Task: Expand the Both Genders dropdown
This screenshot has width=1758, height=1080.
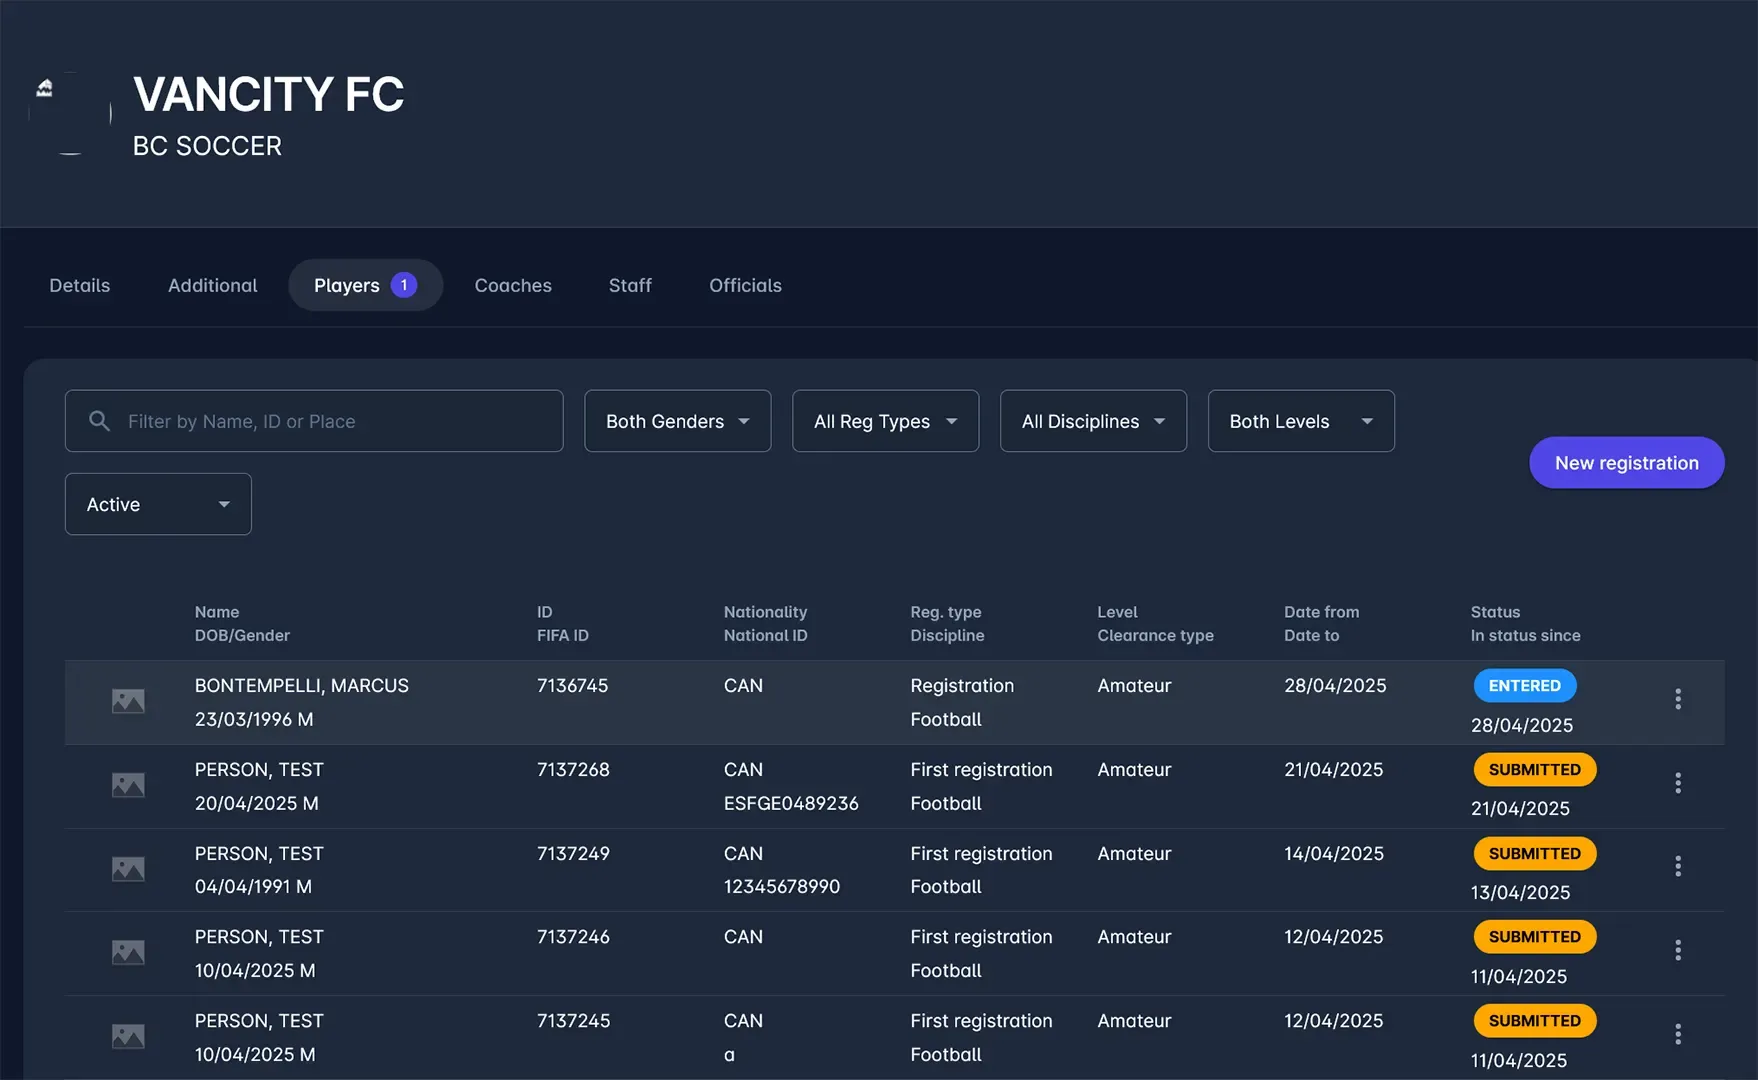Action: point(677,421)
